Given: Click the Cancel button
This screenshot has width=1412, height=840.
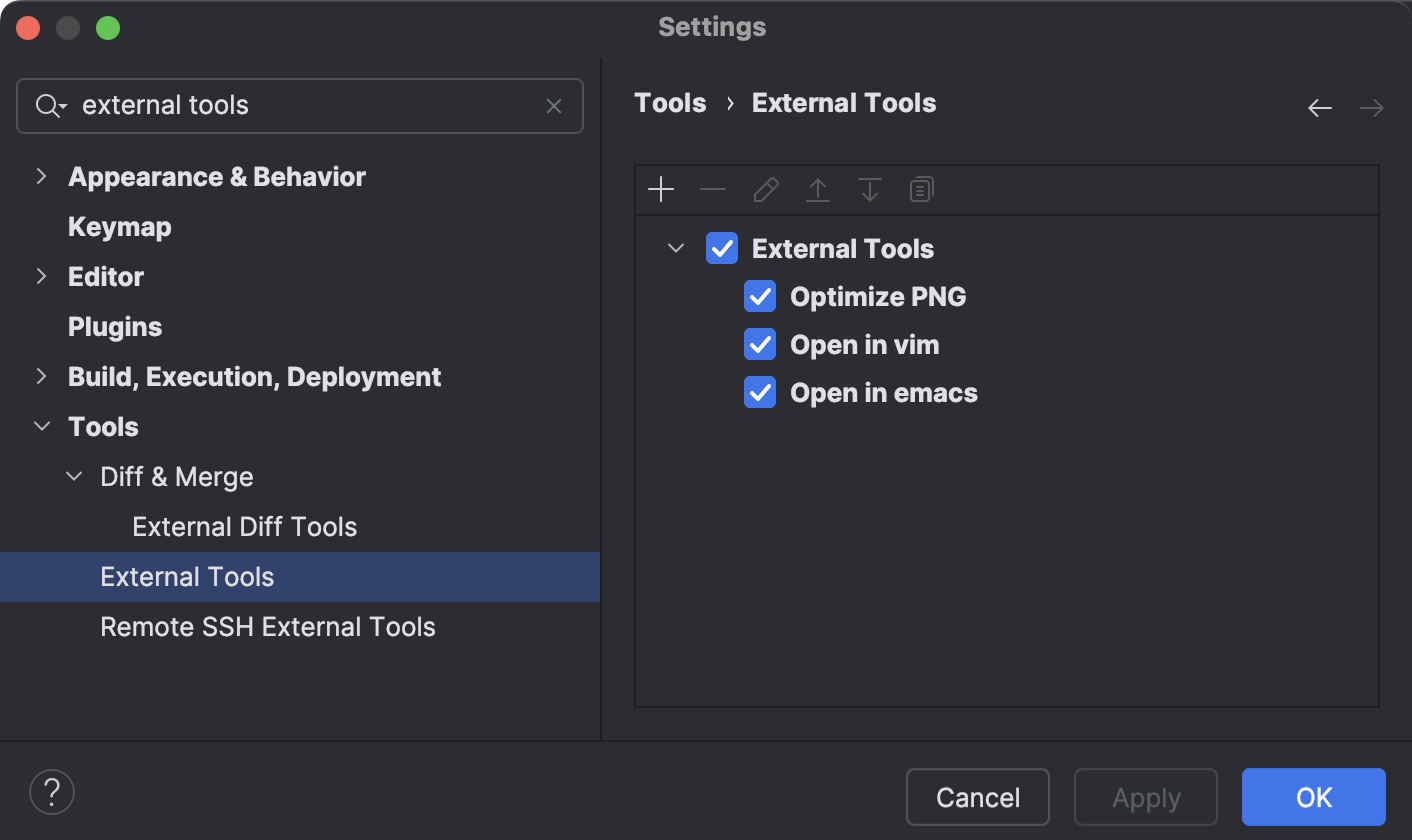Looking at the screenshot, I should coord(978,797).
